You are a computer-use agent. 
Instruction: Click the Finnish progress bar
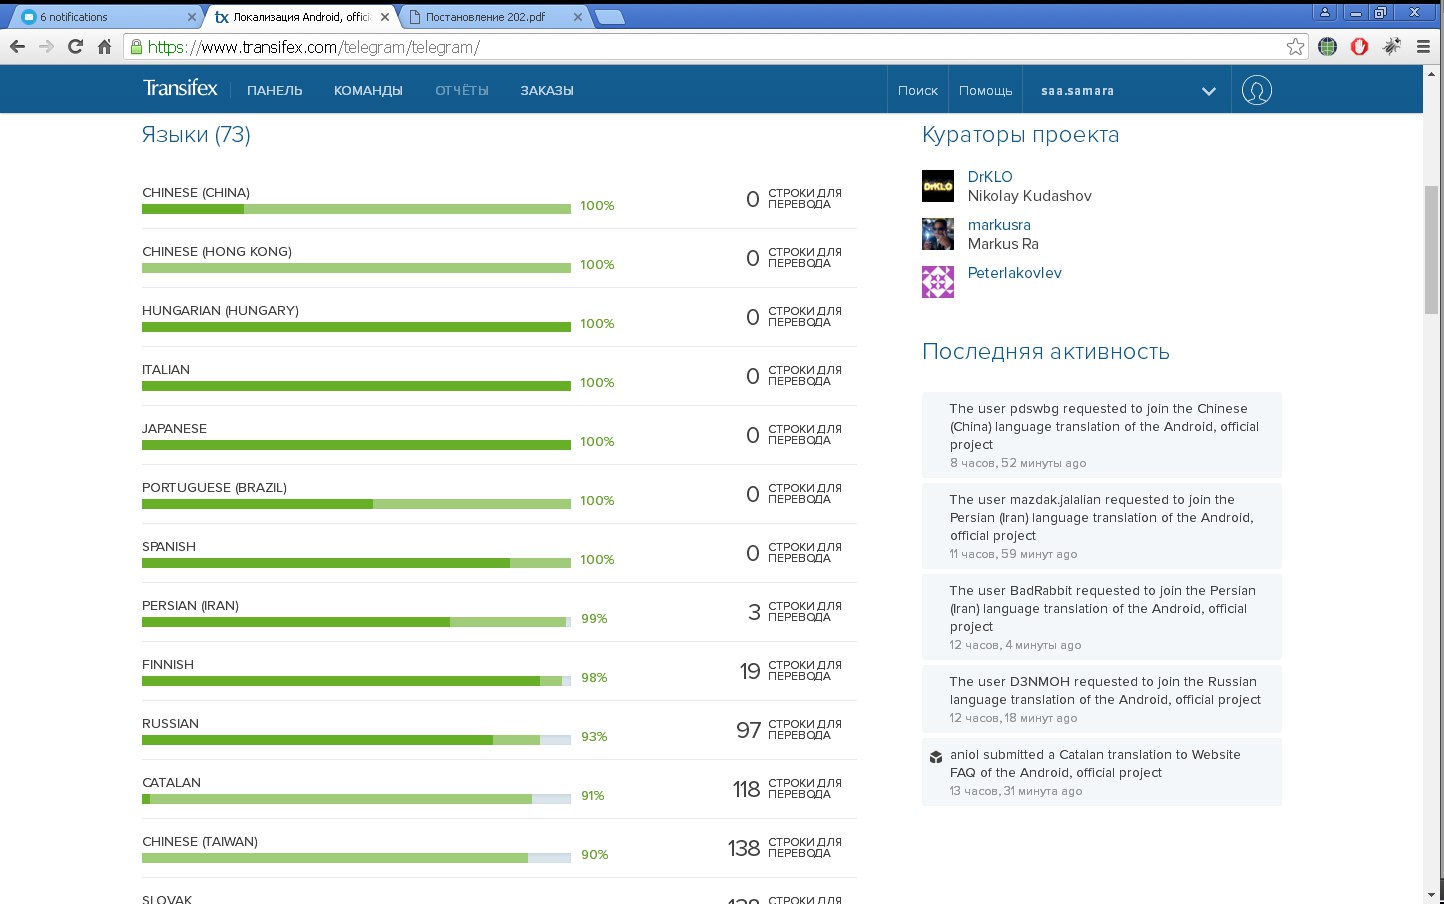point(356,681)
